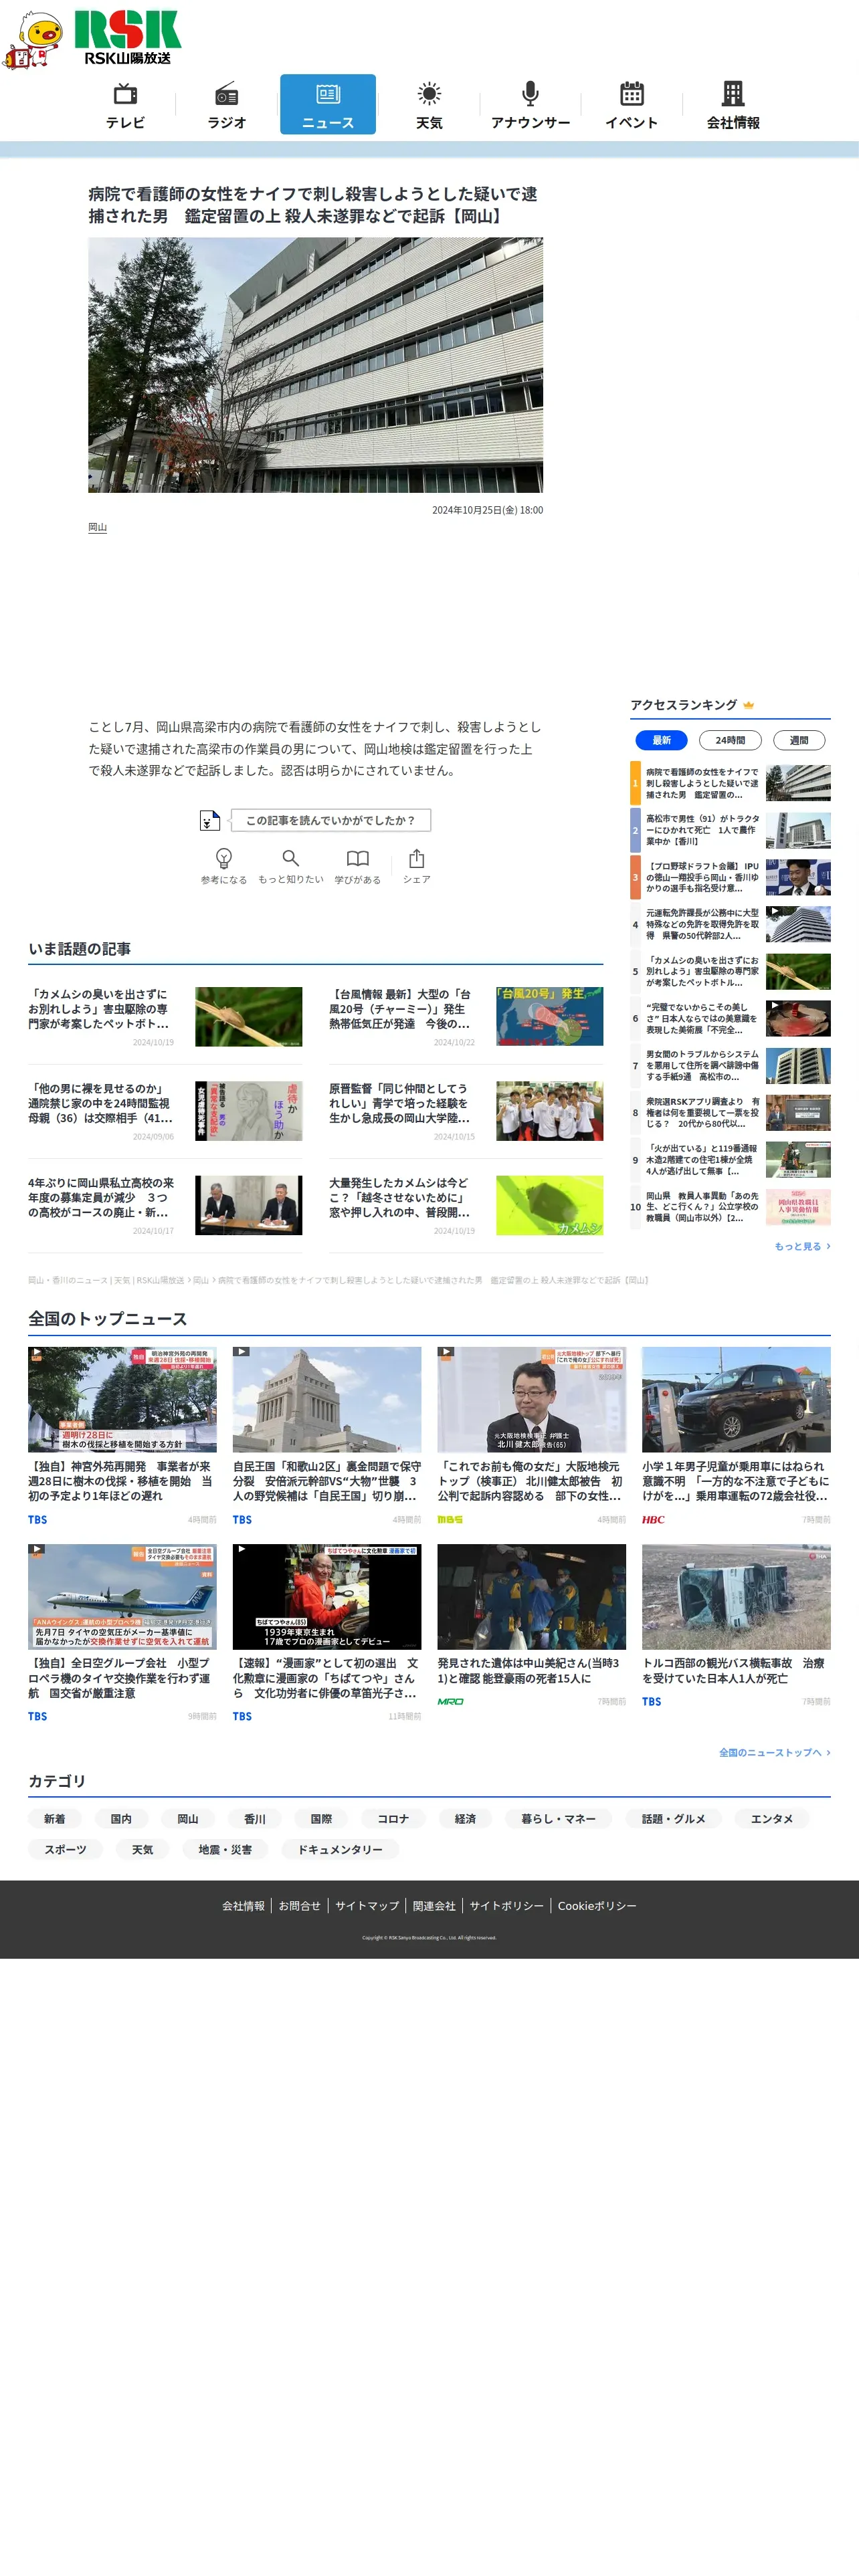This screenshot has width=859, height=2576.
Task: Click the 岡山 tag under the article image
Action: [97, 527]
